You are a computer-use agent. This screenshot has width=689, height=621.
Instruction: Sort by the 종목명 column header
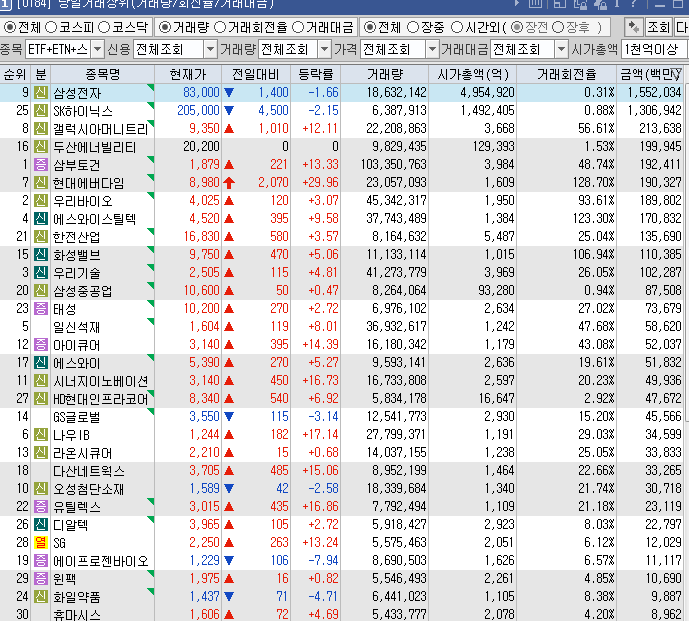103,74
